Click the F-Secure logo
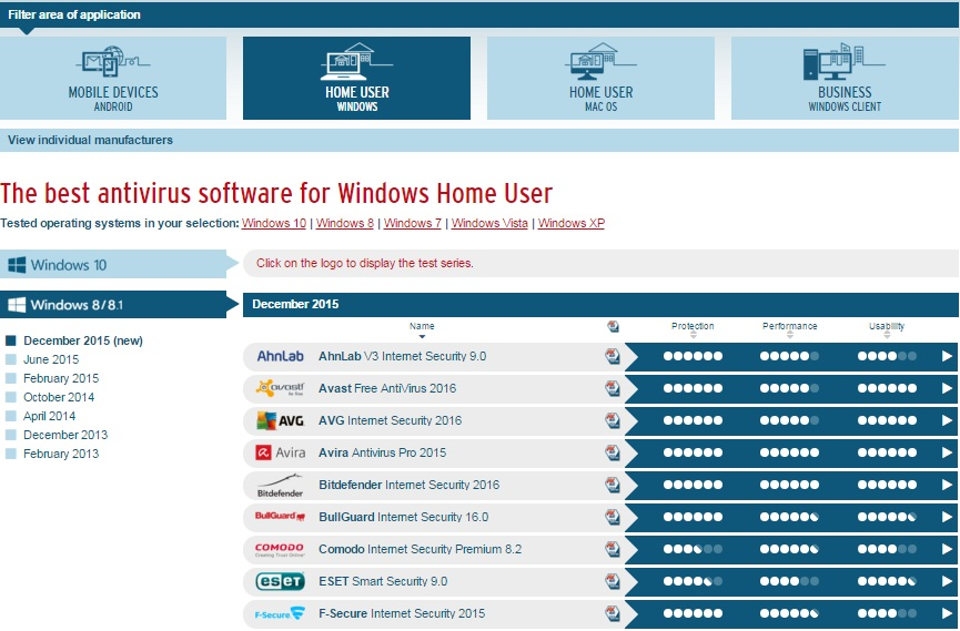The width and height of the screenshot is (960, 631). (x=280, y=613)
